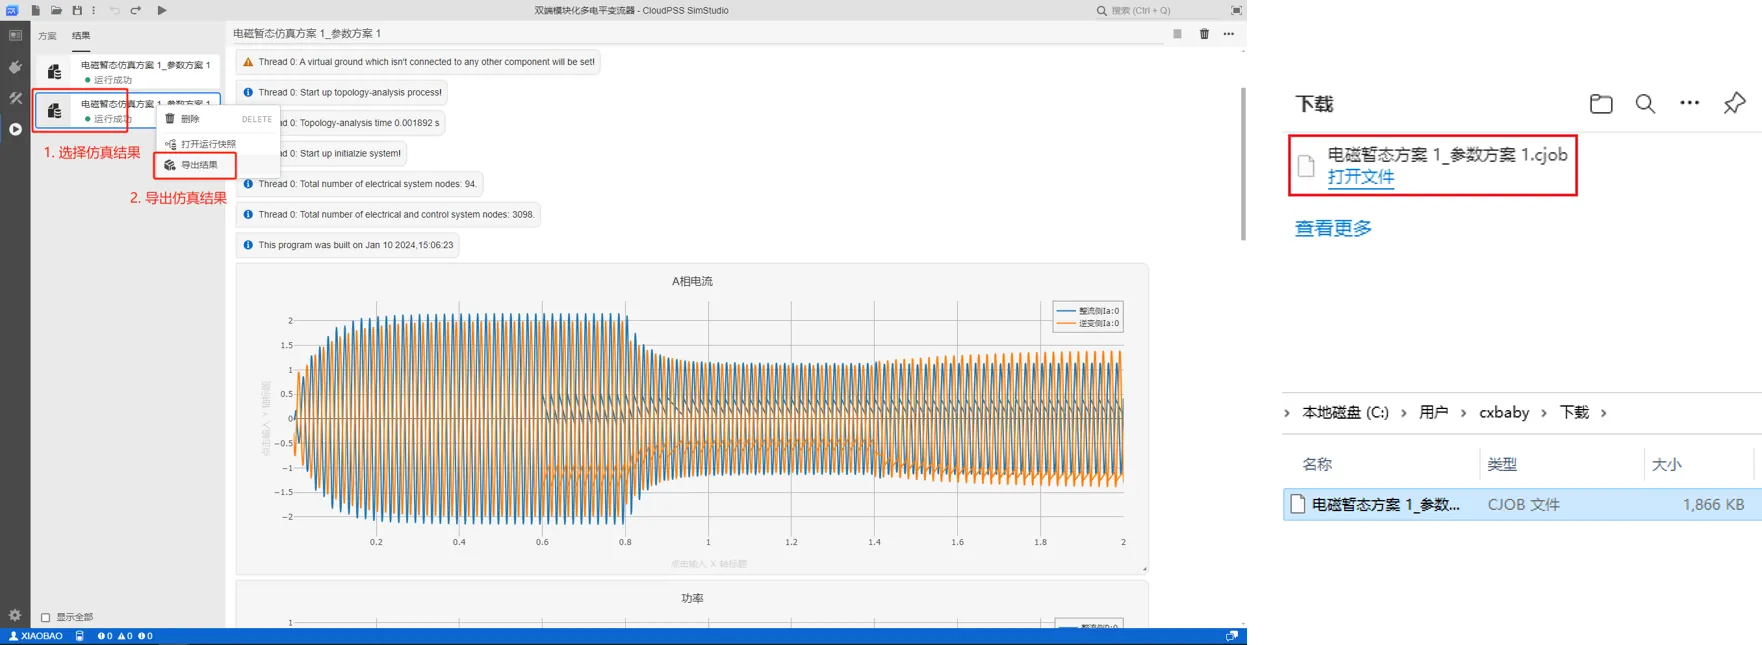This screenshot has width=1762, height=645.
Task: Open downloads folder icon in 下载 panel
Action: pyautogui.click(x=1601, y=103)
